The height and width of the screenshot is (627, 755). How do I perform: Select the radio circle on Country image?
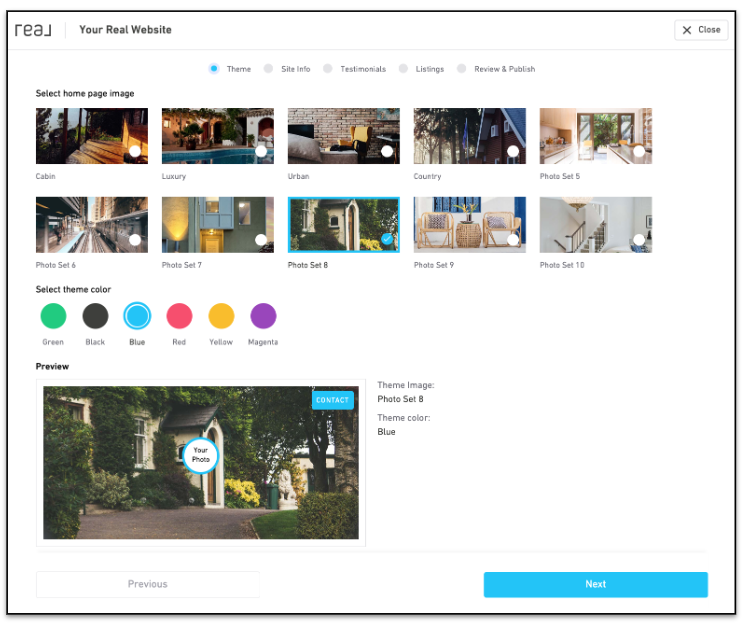point(513,151)
